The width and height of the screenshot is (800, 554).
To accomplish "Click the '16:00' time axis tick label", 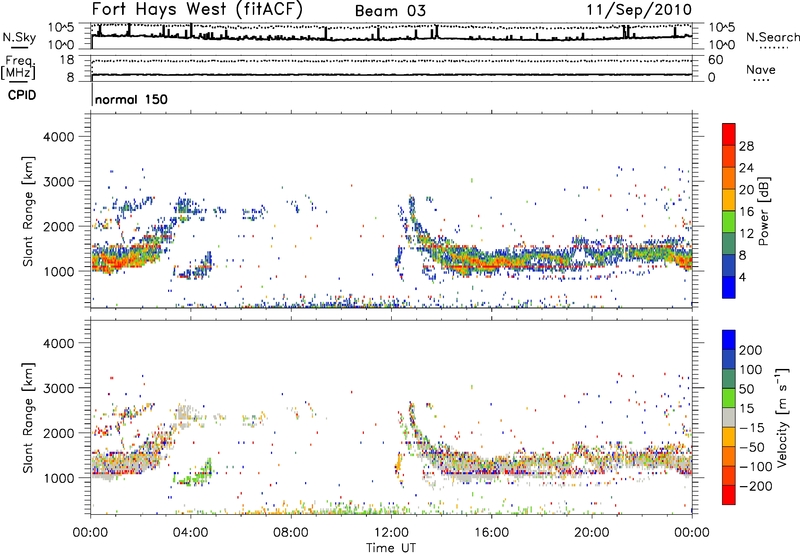I will coord(491,533).
